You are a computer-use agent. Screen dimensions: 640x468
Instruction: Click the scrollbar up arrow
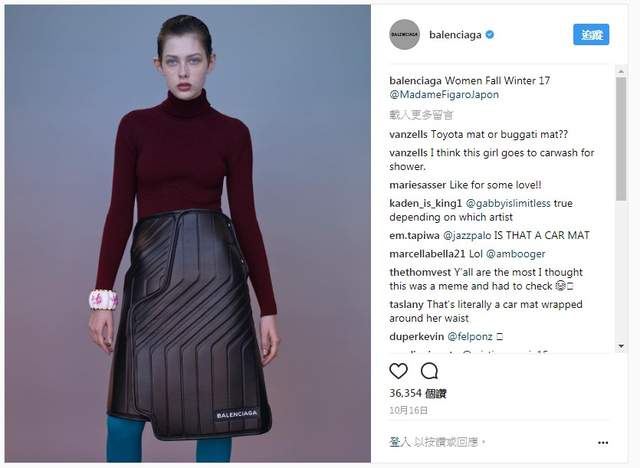tap(621, 71)
